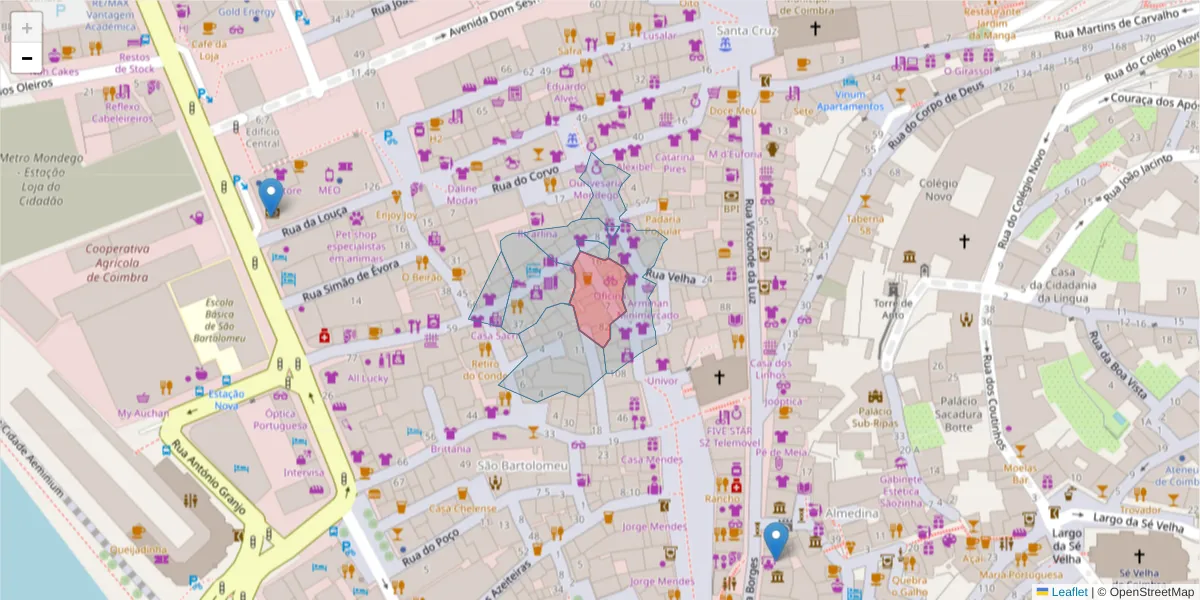
Task: Click the cutlery icon near O Beirão
Action: point(421,262)
